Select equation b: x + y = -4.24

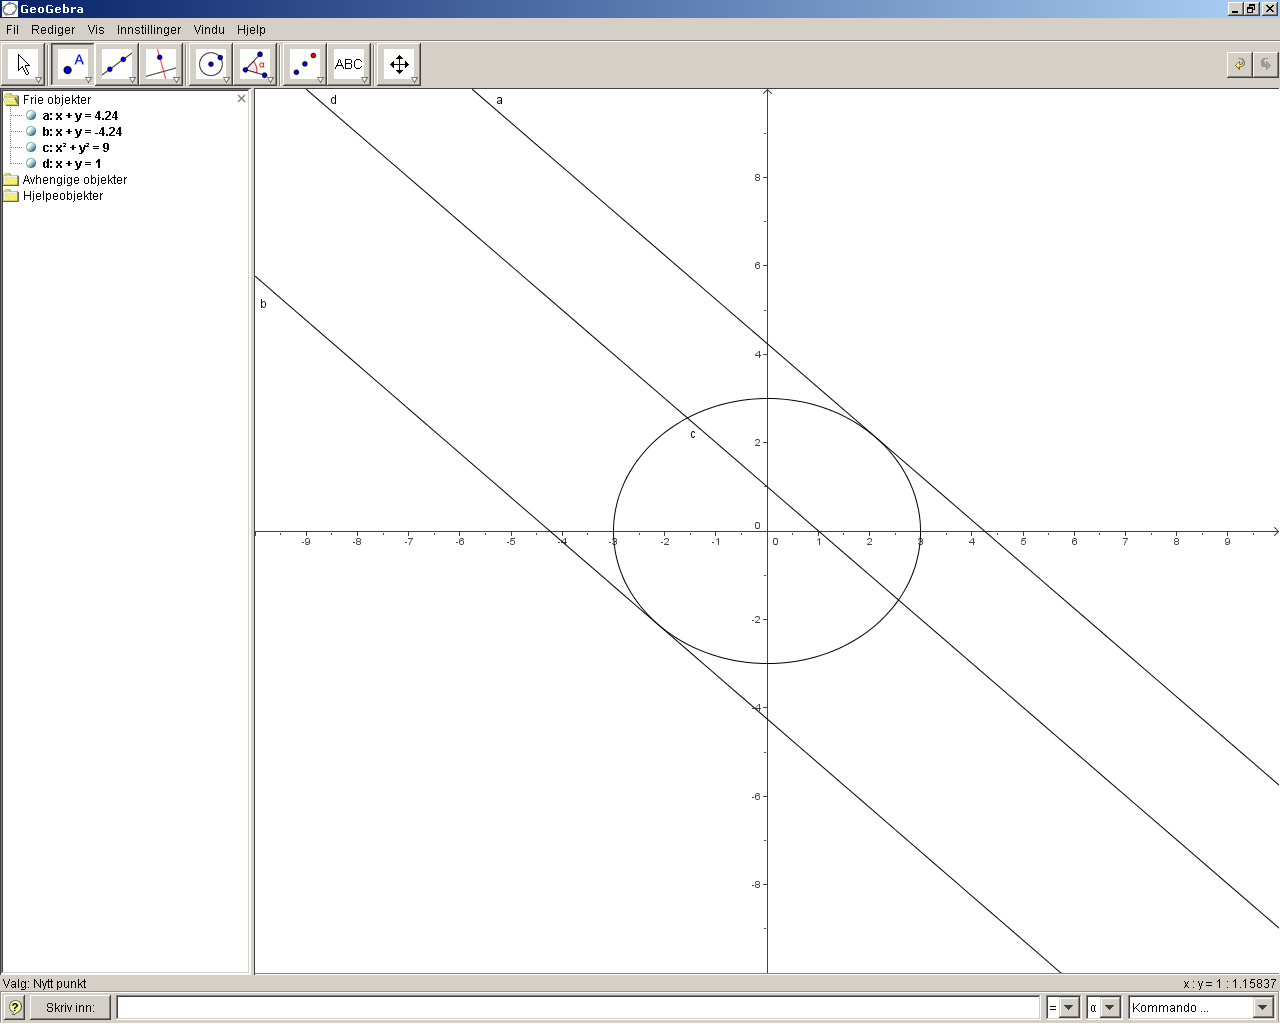tap(82, 132)
